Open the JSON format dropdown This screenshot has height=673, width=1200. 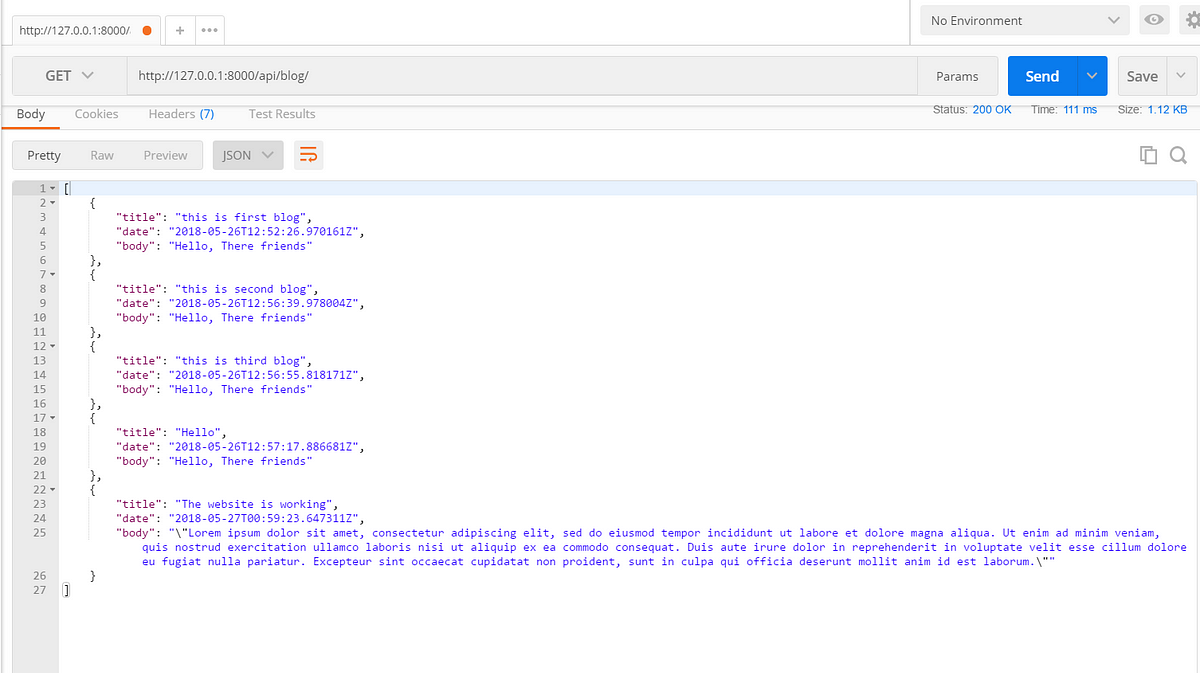(x=248, y=155)
